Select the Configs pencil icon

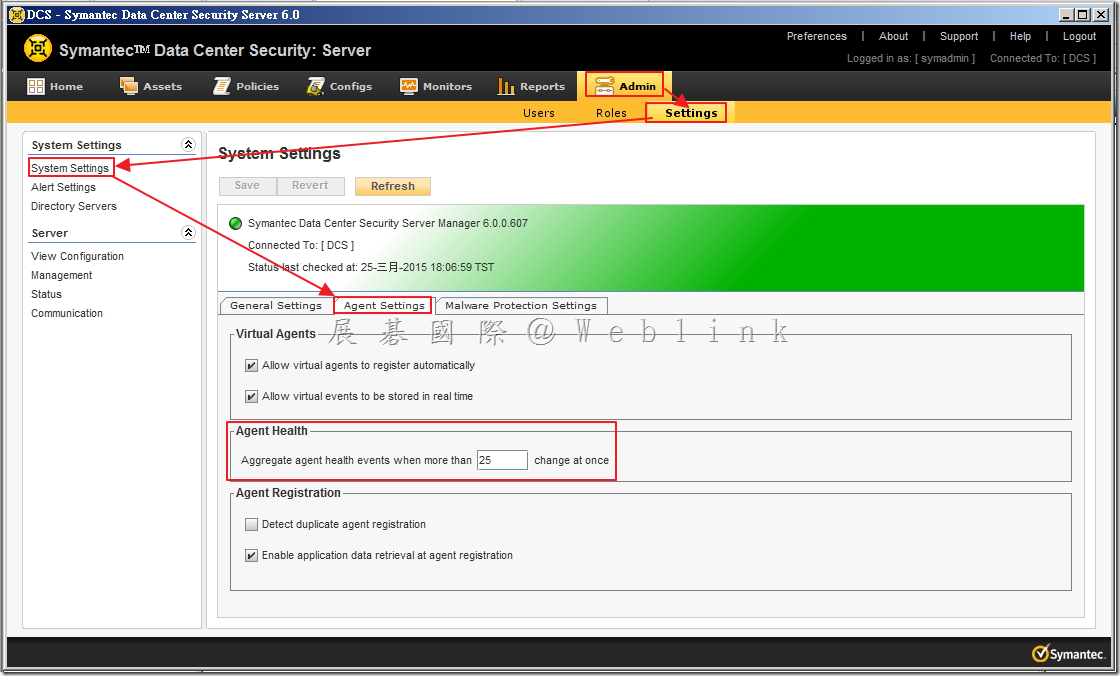pos(316,86)
